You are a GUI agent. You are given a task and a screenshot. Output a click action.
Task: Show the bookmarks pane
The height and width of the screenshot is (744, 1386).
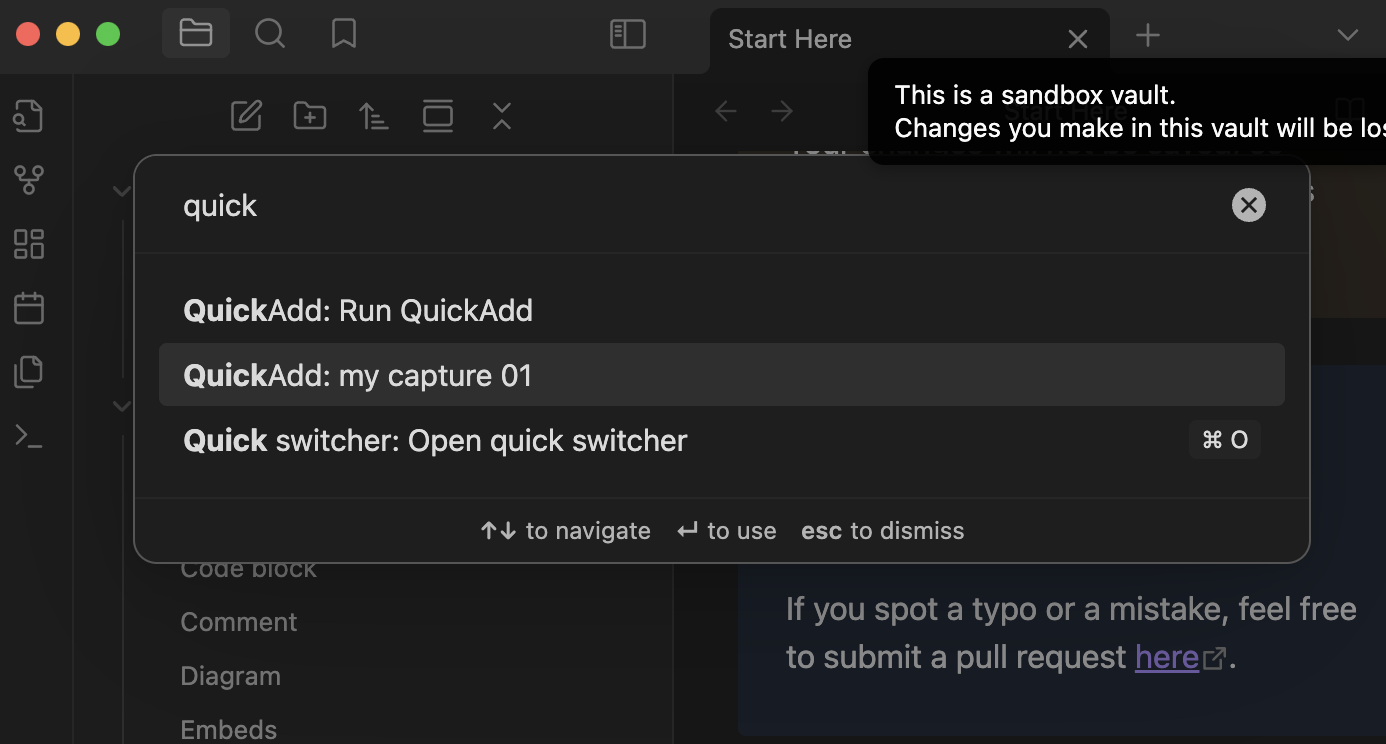pos(343,34)
